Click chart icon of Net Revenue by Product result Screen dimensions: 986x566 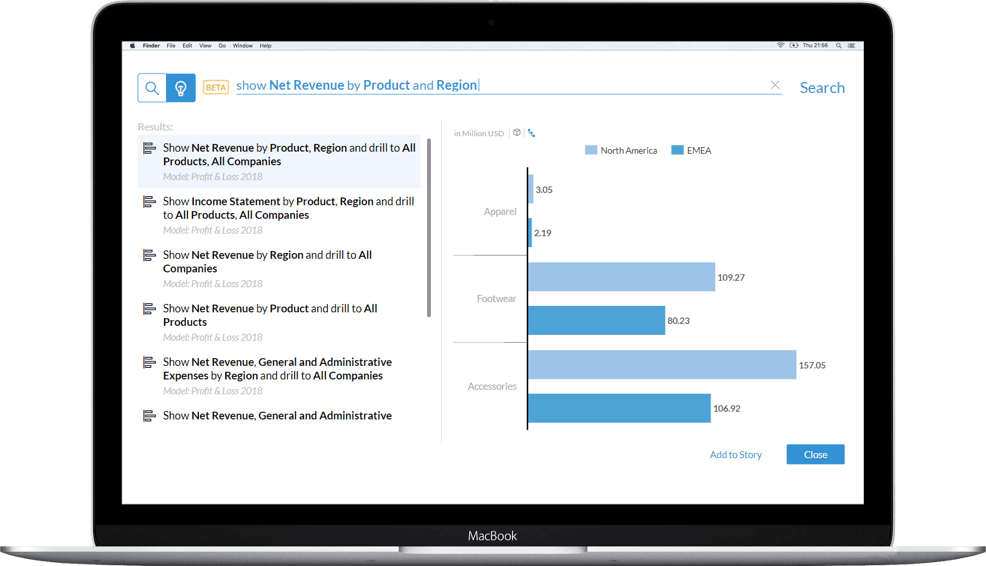click(150, 309)
